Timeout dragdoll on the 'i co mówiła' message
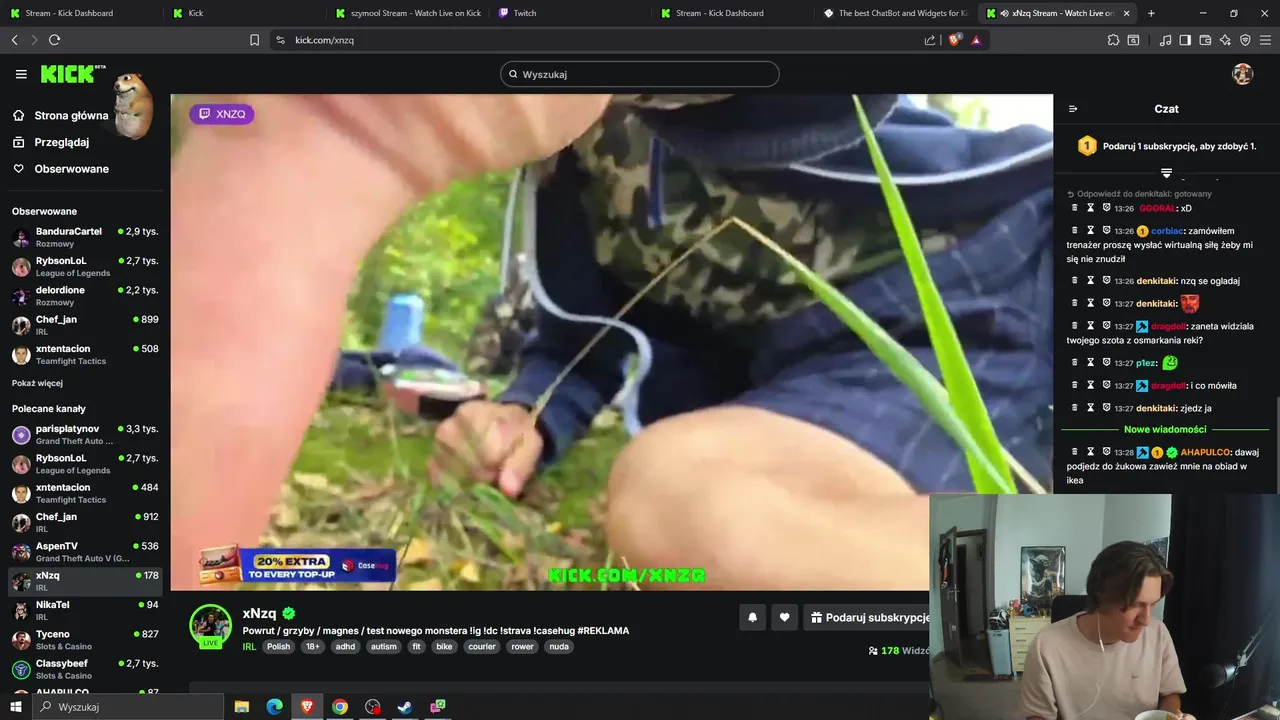Viewport: 1280px width, 720px height. click(1091, 386)
